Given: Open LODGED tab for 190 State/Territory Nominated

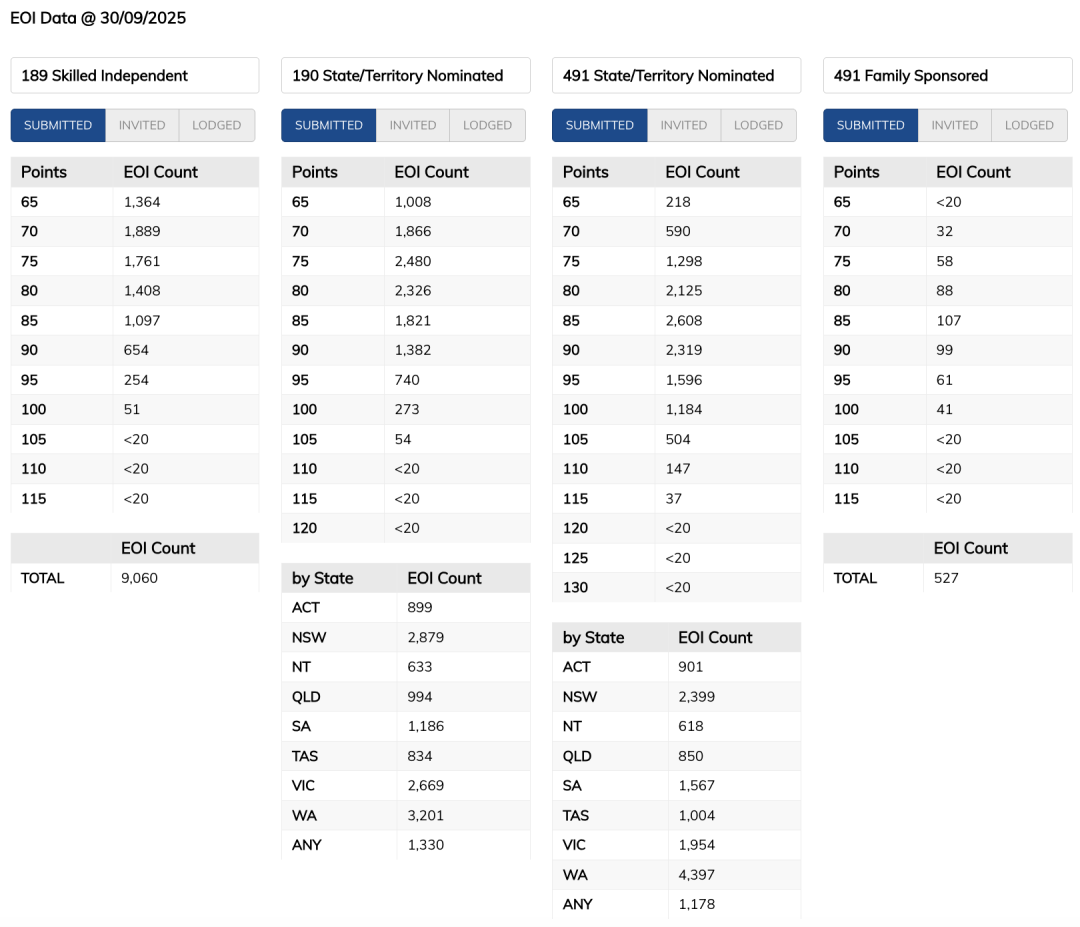Looking at the screenshot, I should coord(488,125).
